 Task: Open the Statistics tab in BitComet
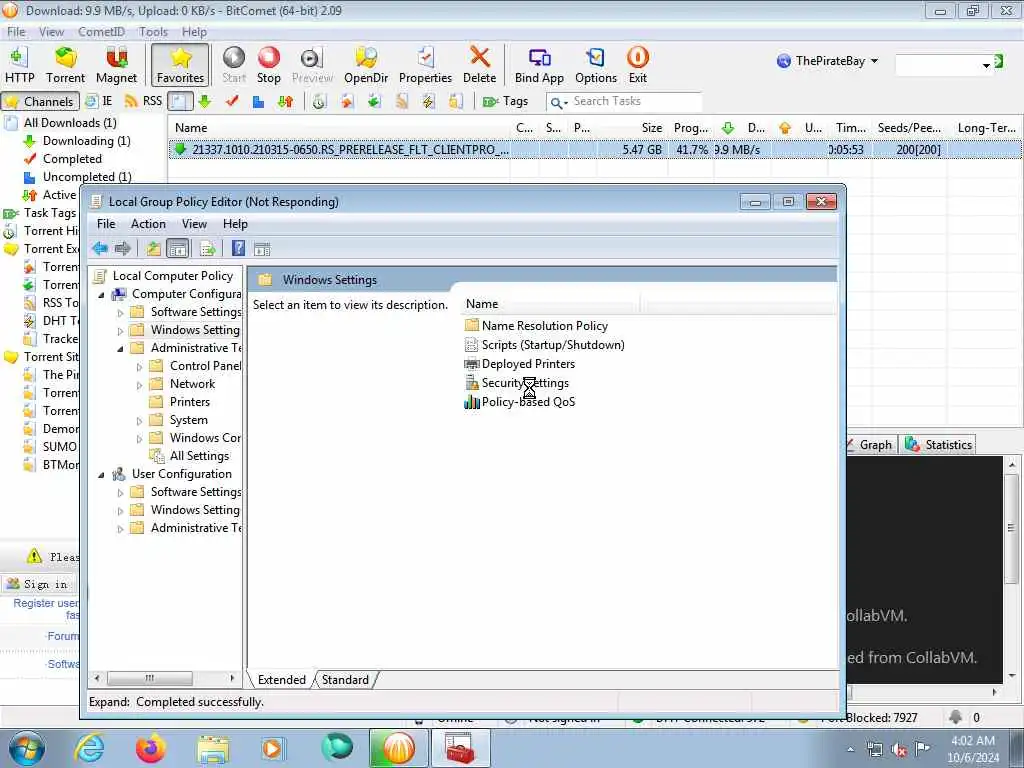tap(939, 445)
